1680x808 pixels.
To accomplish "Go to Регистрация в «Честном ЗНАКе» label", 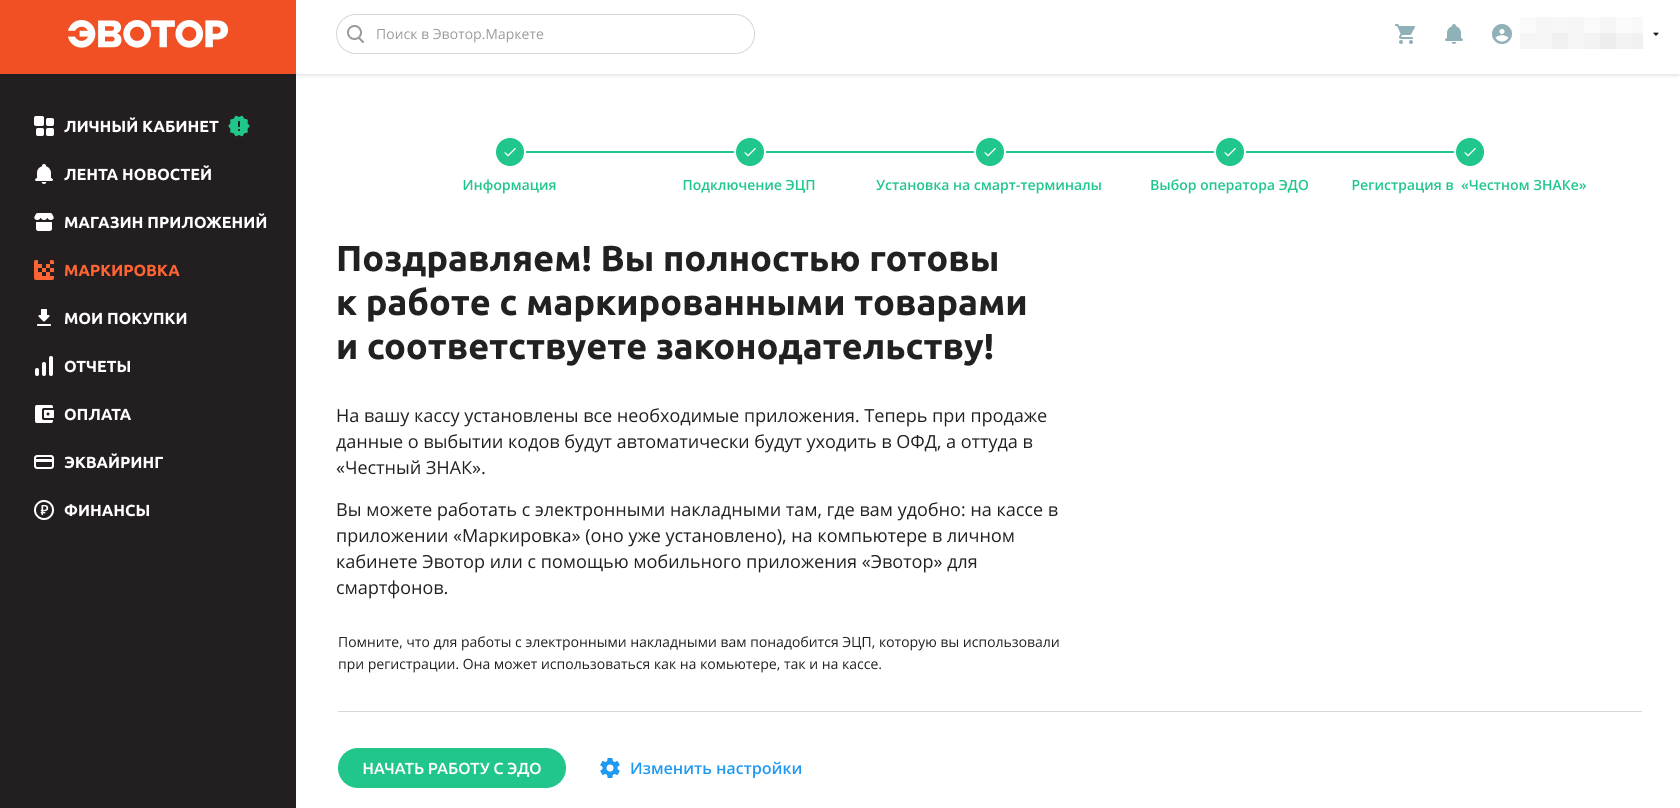I will 1469,185.
